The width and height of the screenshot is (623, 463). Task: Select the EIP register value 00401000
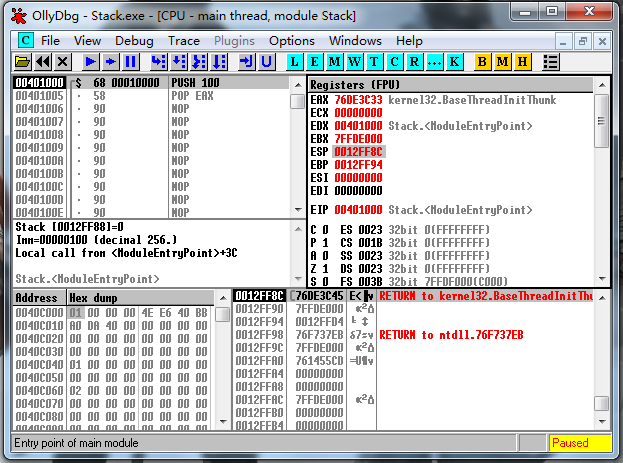(358, 210)
